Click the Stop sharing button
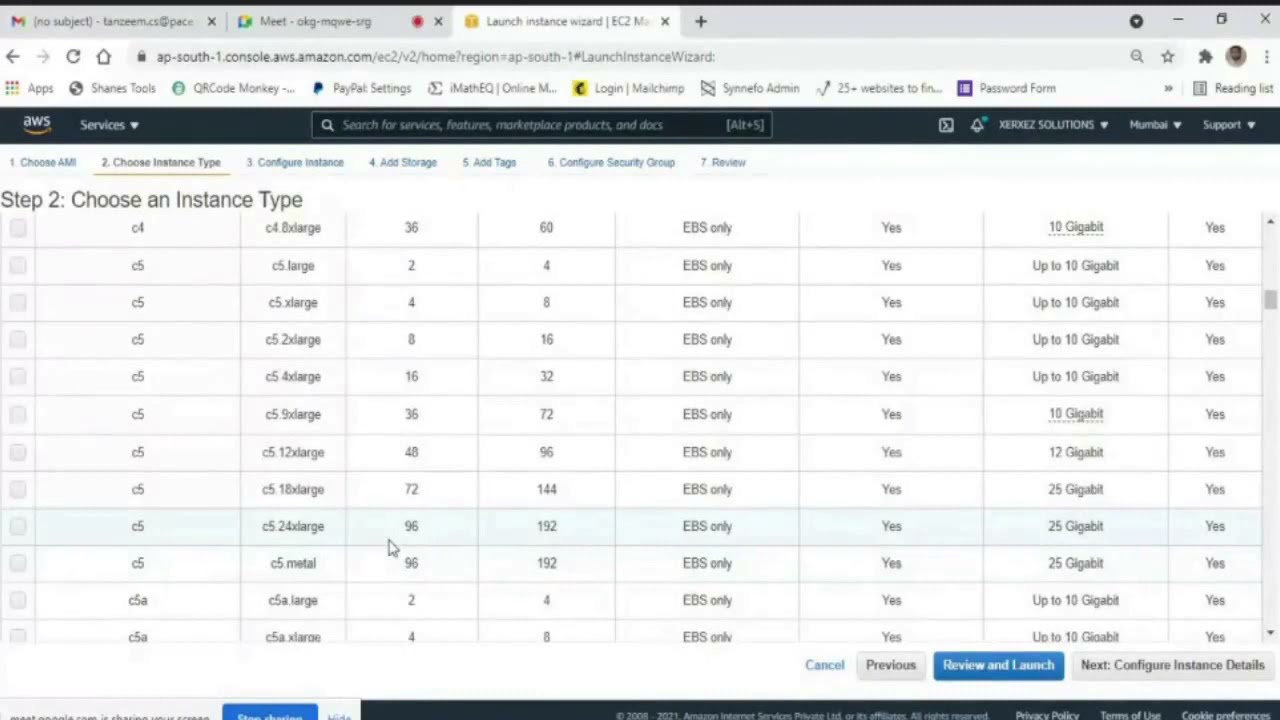 pyautogui.click(x=270, y=714)
